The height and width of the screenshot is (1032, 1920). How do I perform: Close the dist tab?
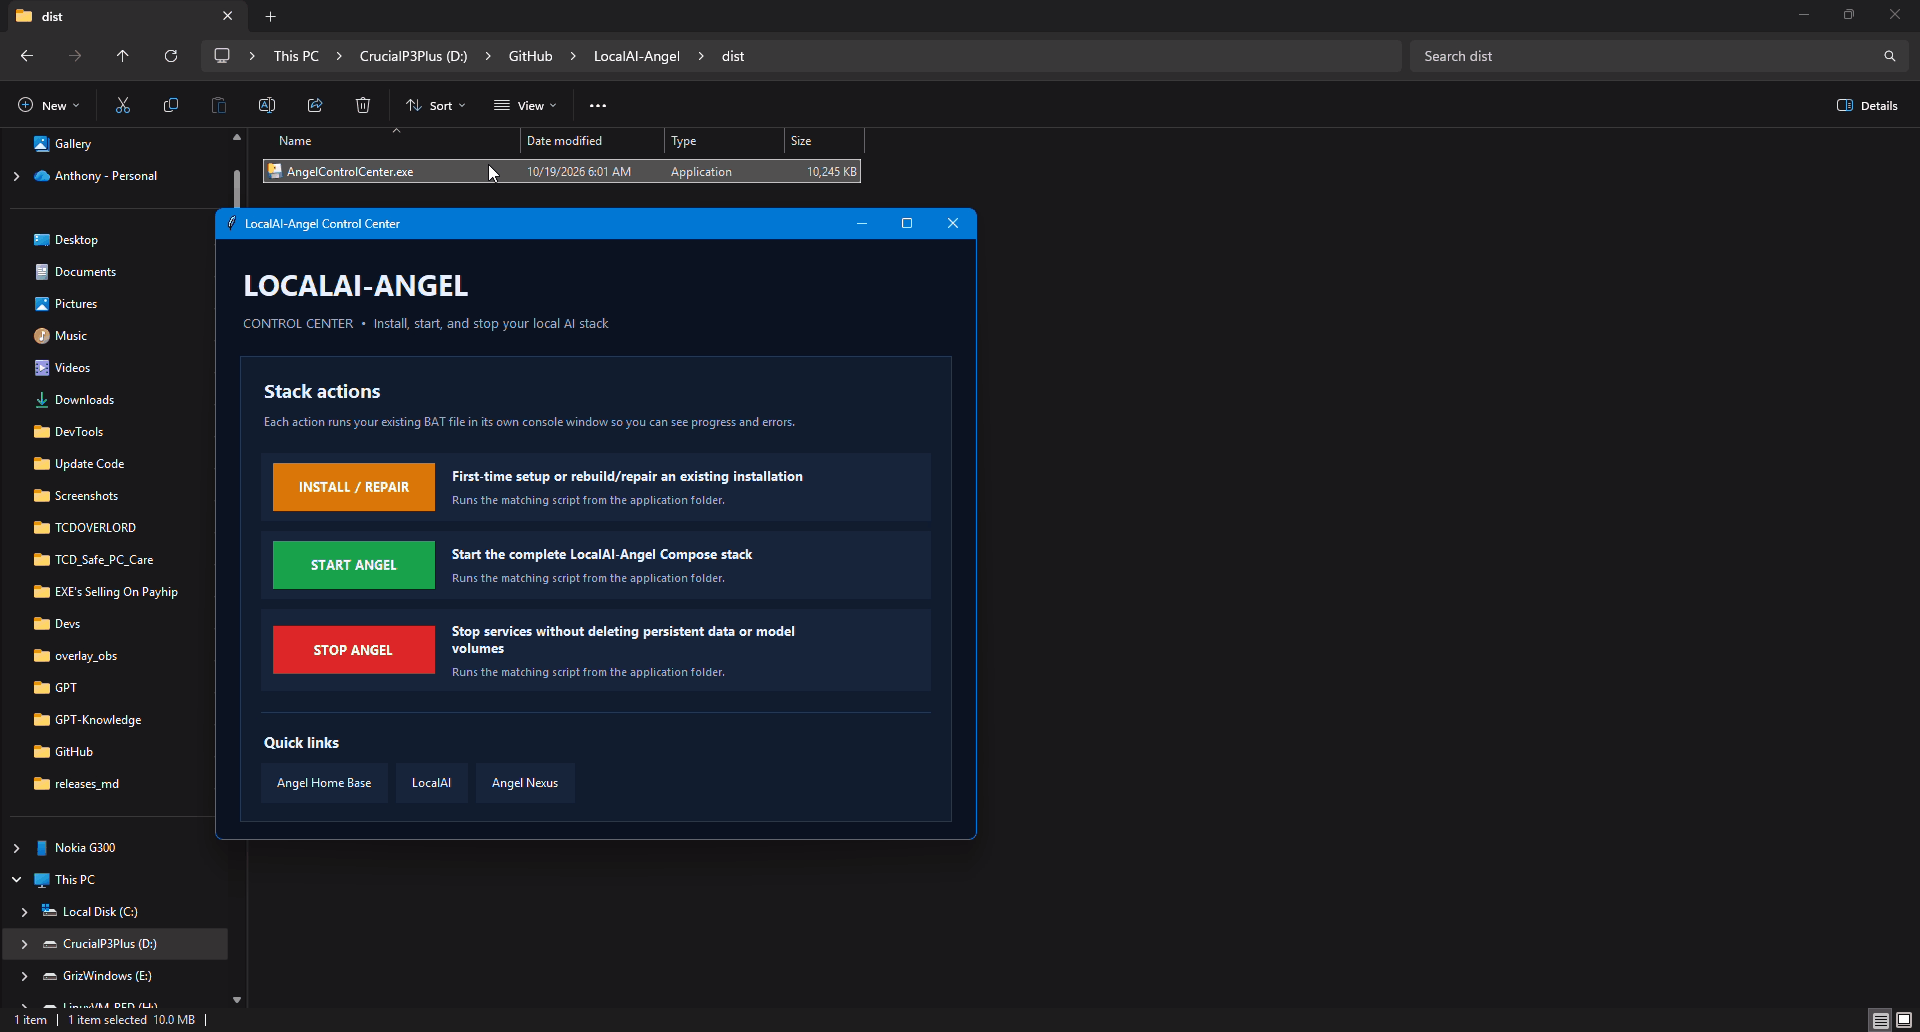pyautogui.click(x=227, y=16)
